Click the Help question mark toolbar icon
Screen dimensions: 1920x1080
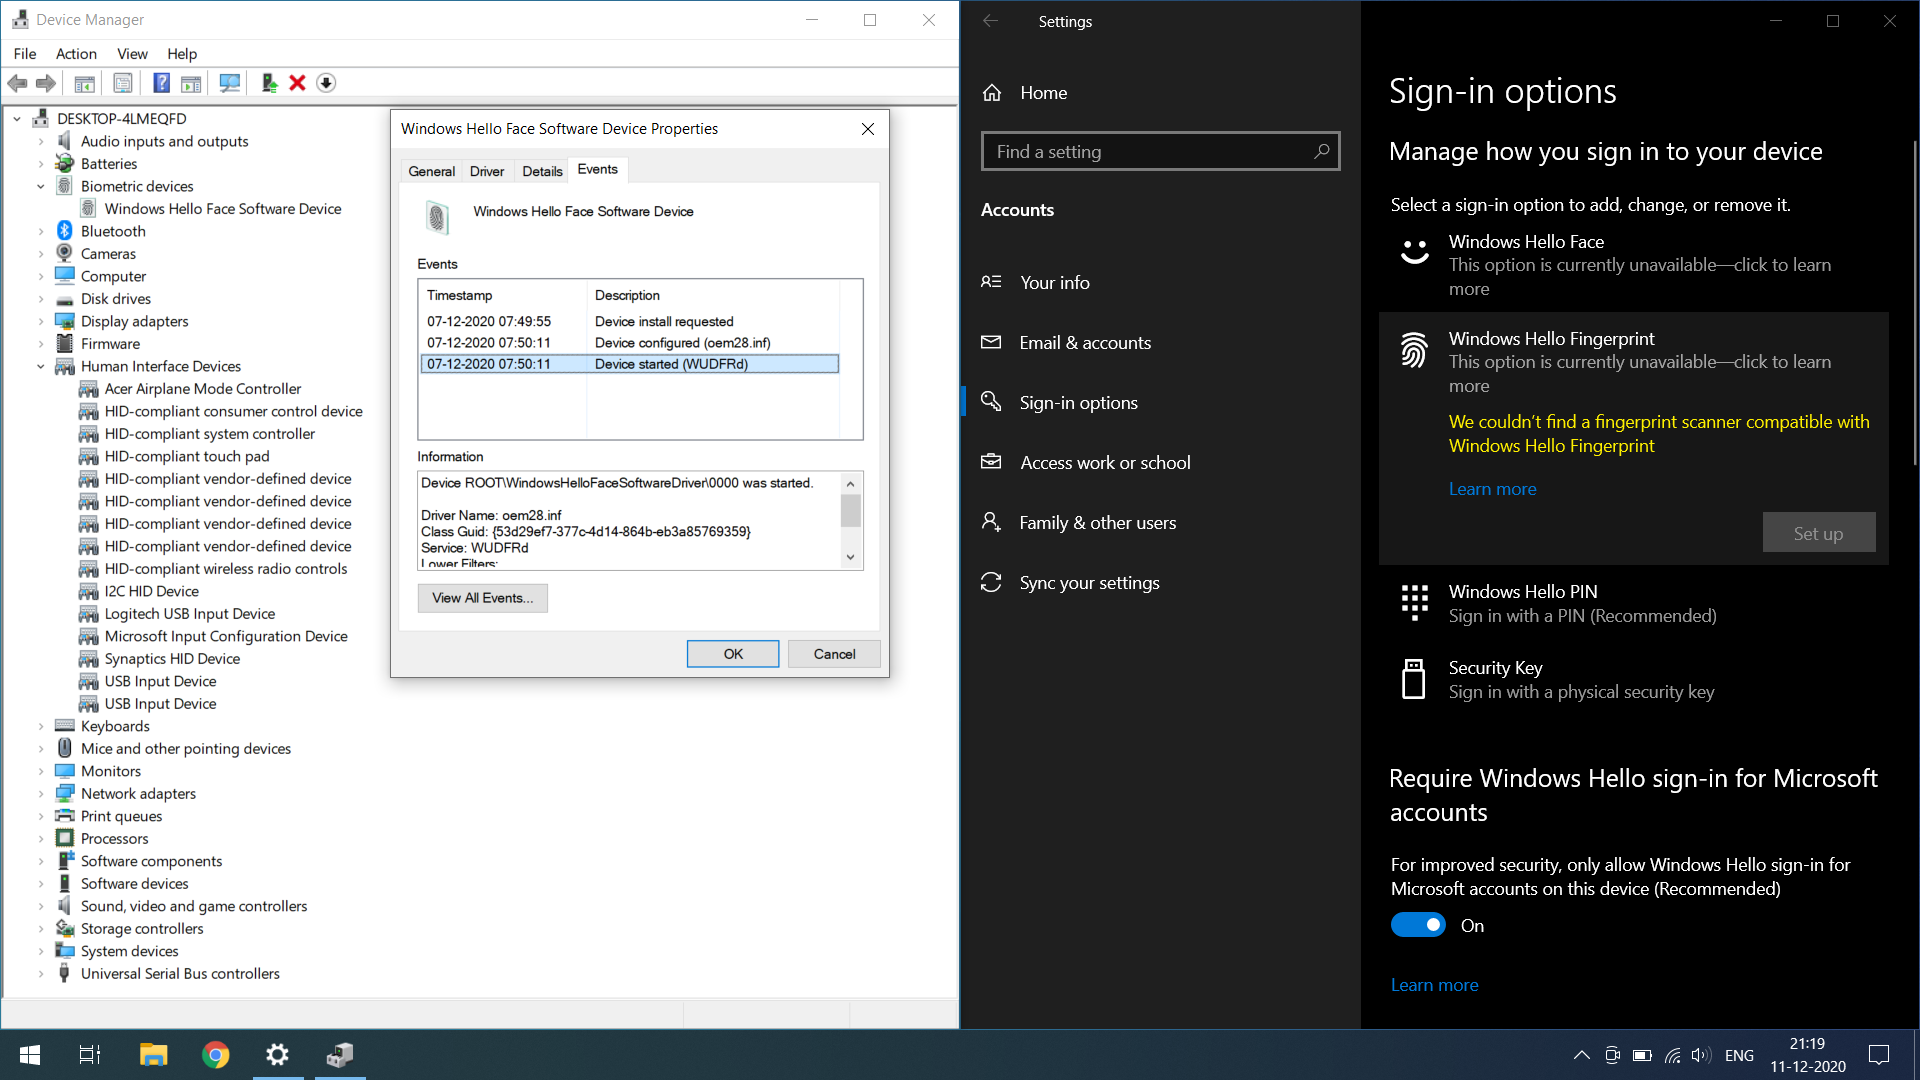pos(161,83)
